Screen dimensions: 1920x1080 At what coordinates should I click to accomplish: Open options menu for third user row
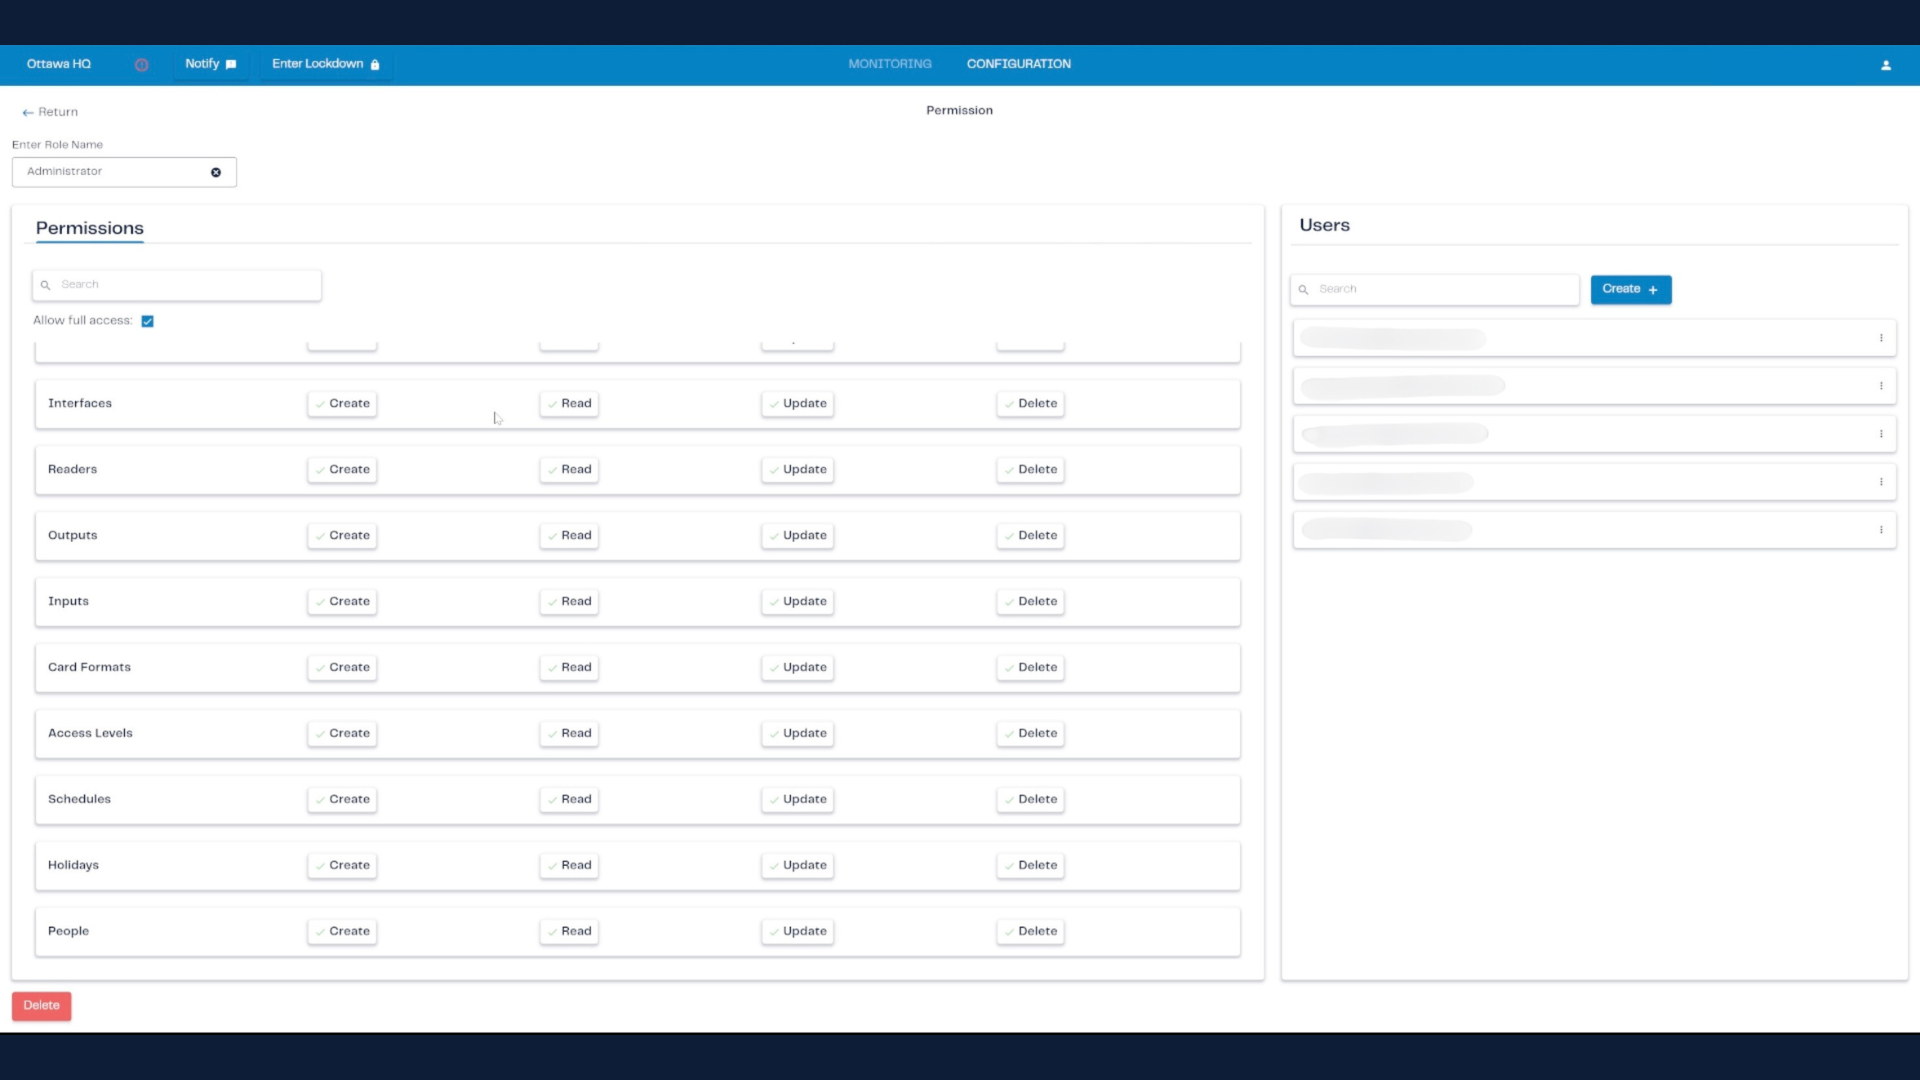tap(1881, 434)
